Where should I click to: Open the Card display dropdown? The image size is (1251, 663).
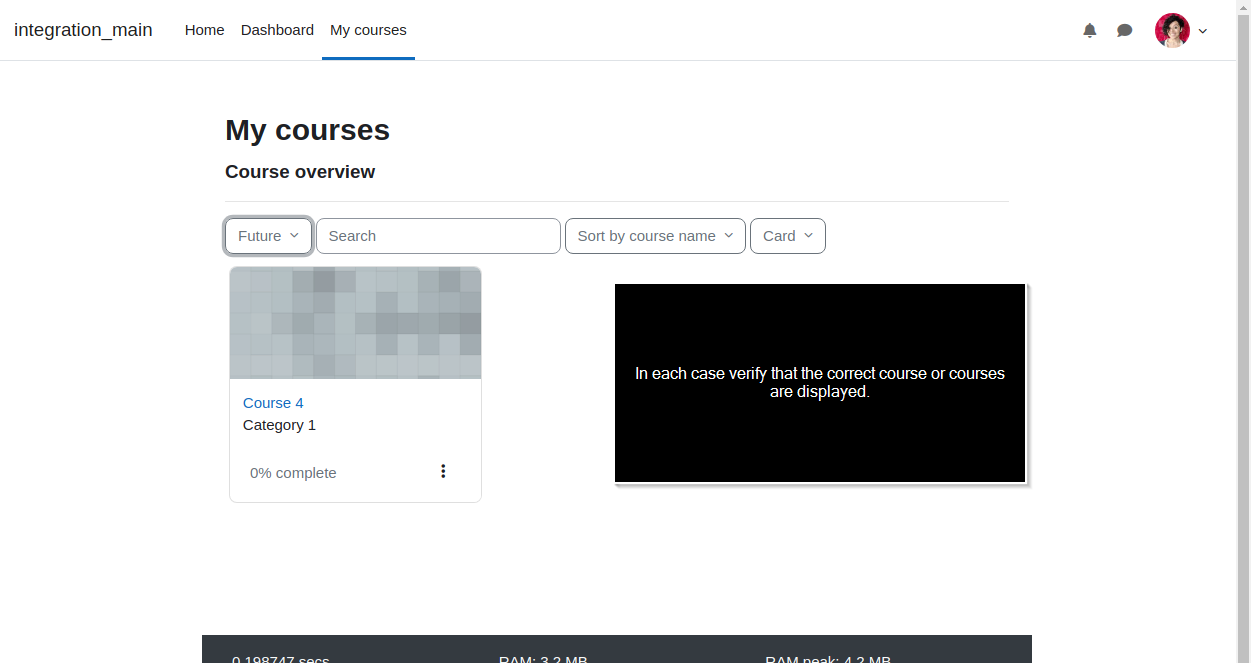tap(788, 236)
